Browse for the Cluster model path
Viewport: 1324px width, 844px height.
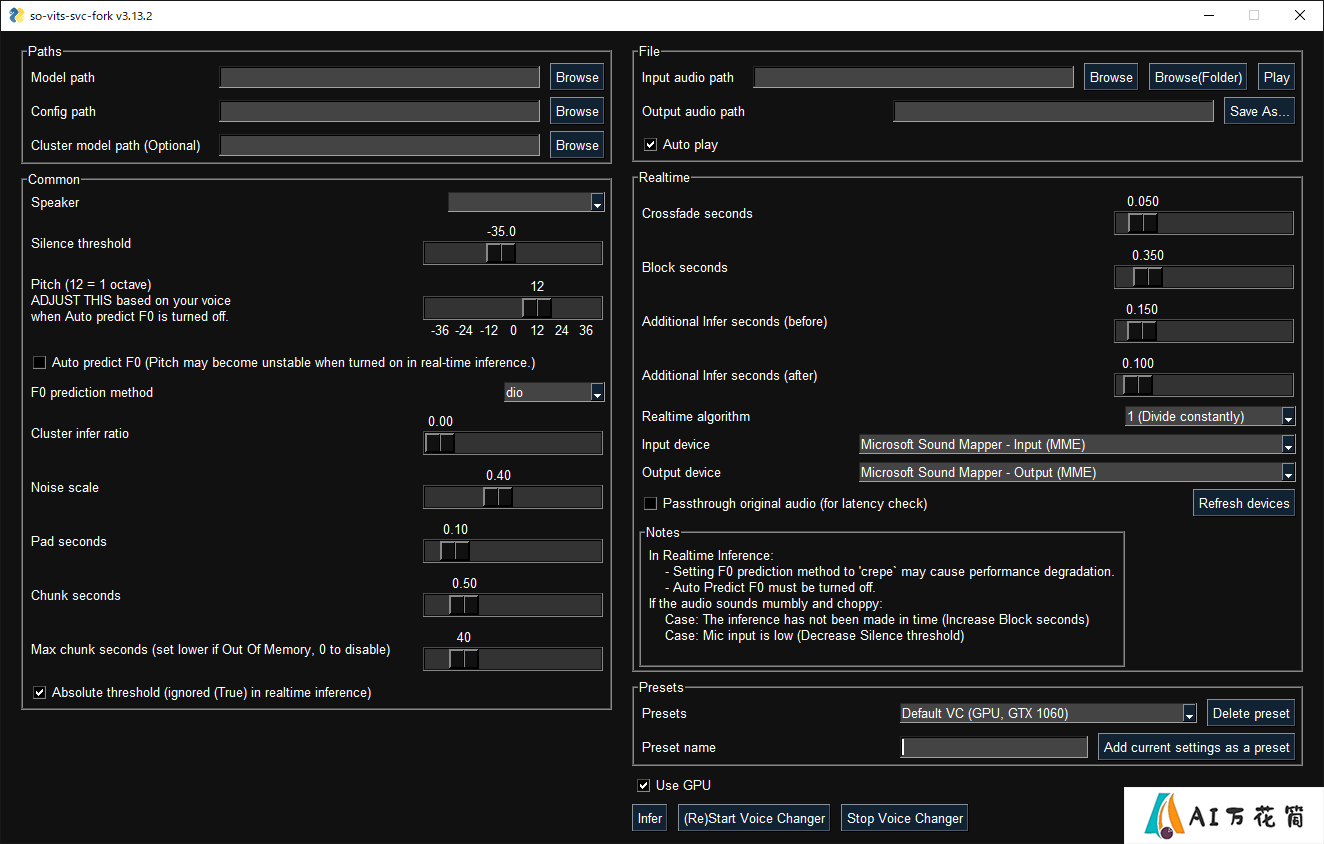click(577, 145)
